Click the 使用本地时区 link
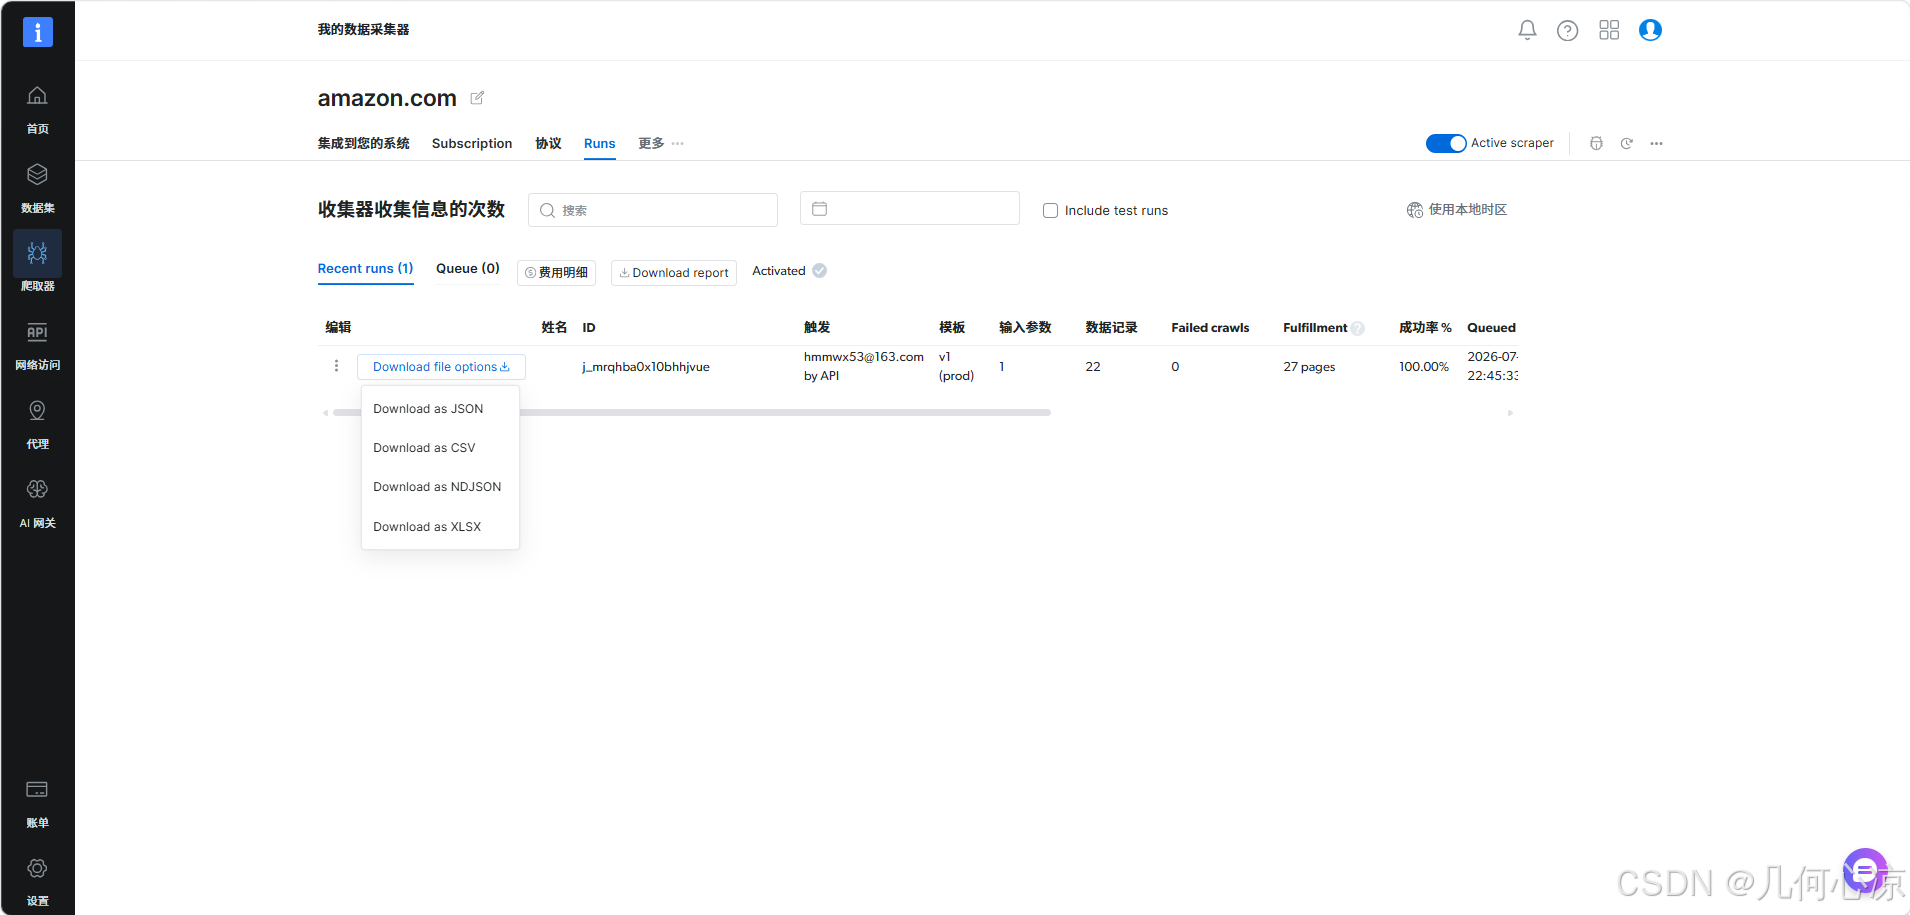The height and width of the screenshot is (915, 1910). [x=1467, y=210]
